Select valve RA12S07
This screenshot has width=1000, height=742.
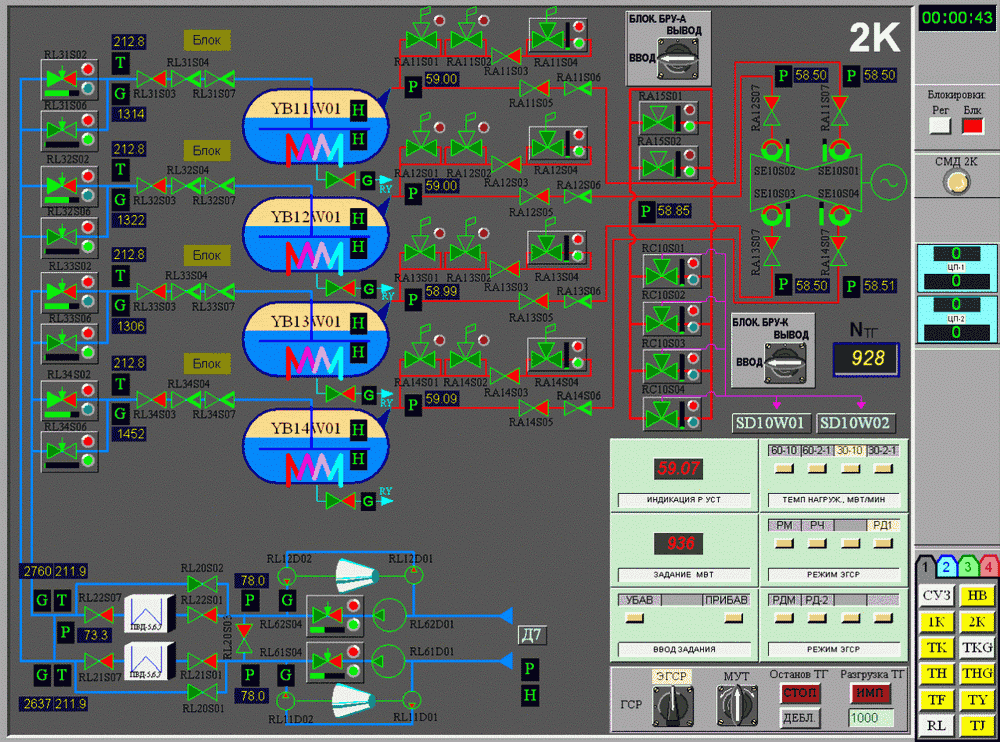tap(772, 111)
